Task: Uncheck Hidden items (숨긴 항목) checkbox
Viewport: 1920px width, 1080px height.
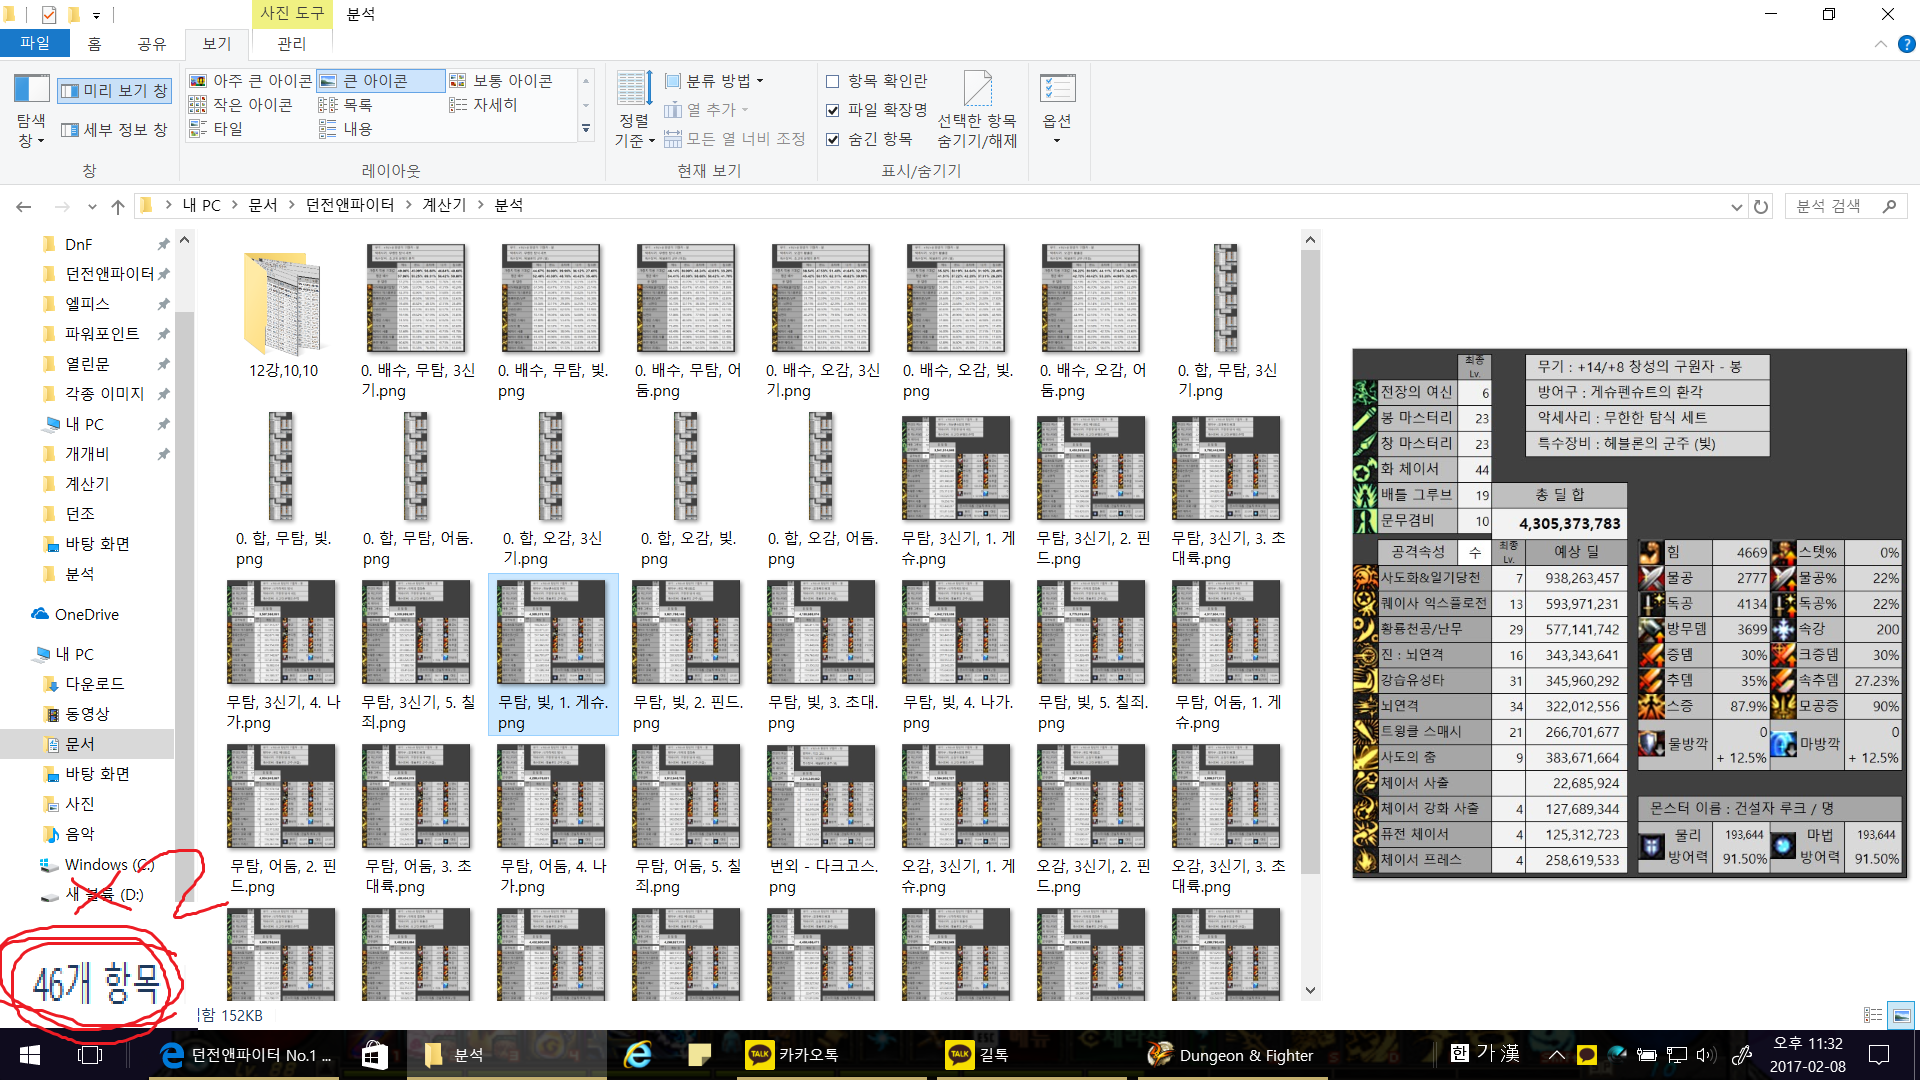Action: pyautogui.click(x=833, y=139)
